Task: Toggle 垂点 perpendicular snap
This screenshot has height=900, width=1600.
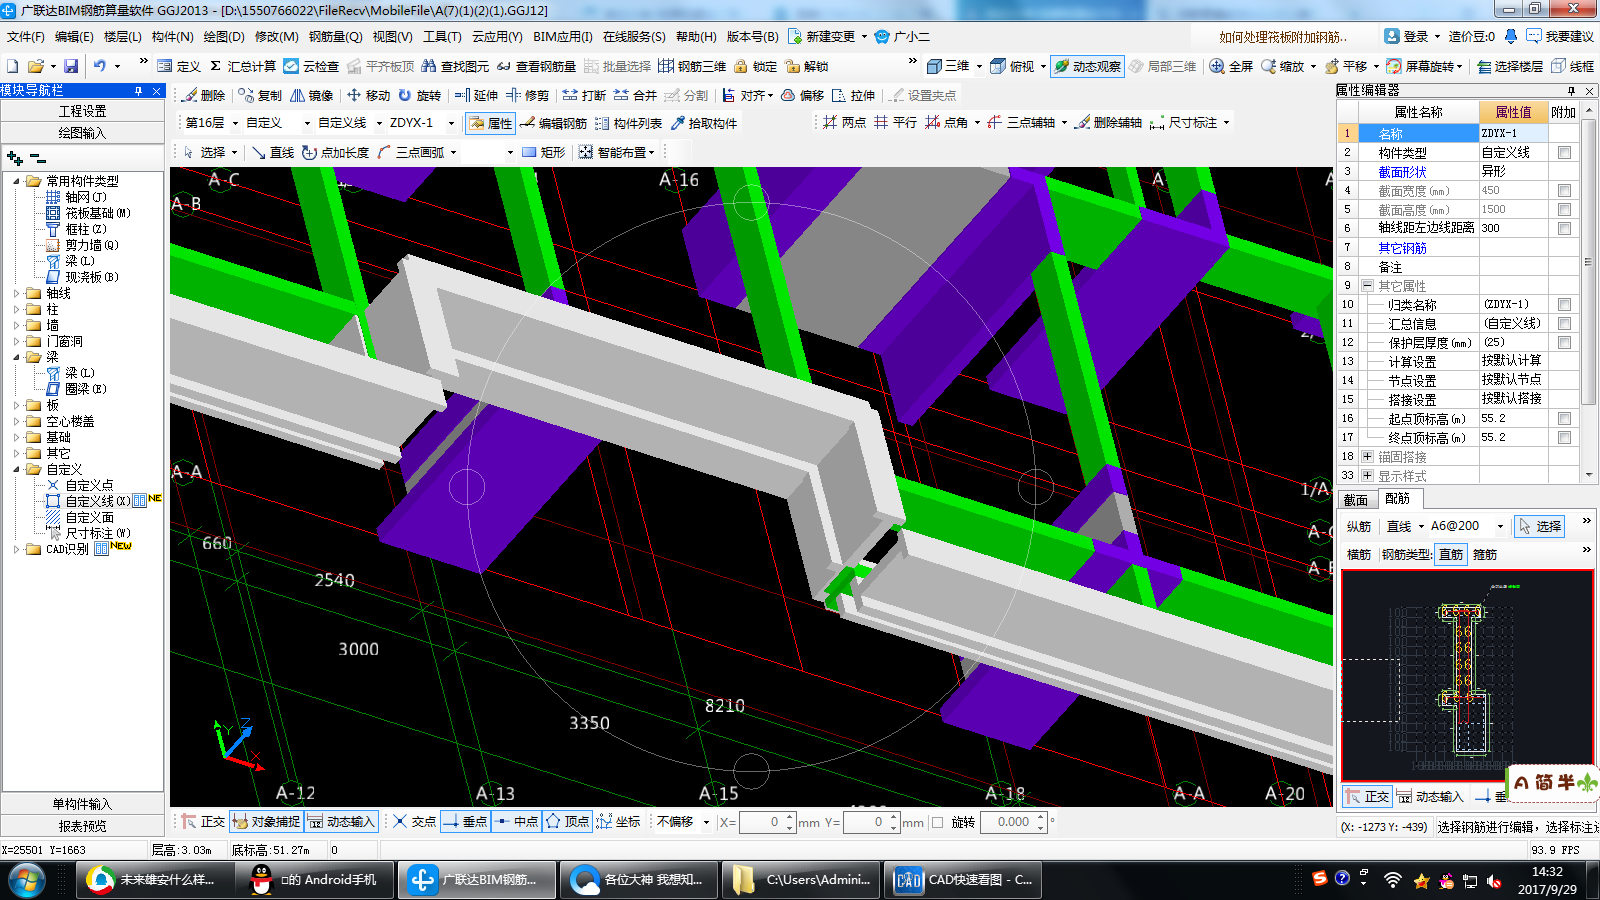Action: 465,822
